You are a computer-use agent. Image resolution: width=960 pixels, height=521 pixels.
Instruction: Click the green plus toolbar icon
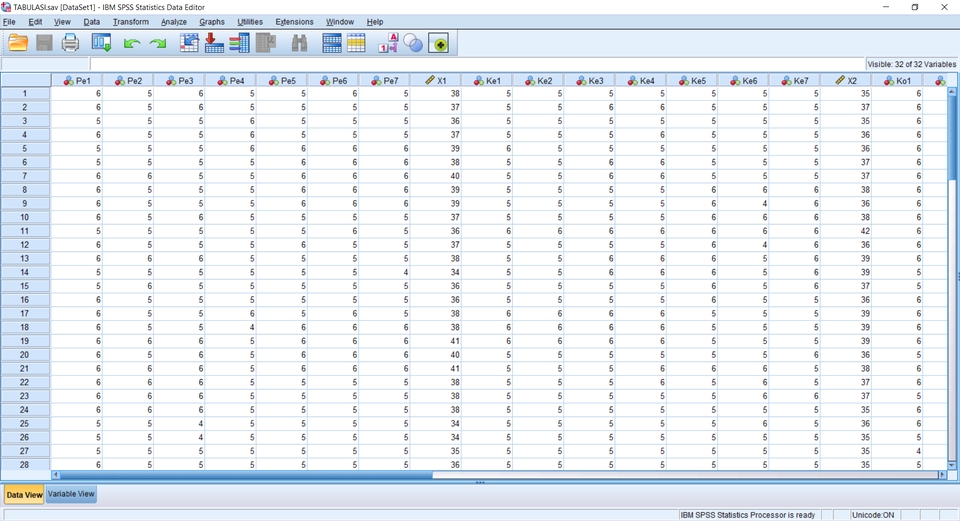tap(439, 43)
